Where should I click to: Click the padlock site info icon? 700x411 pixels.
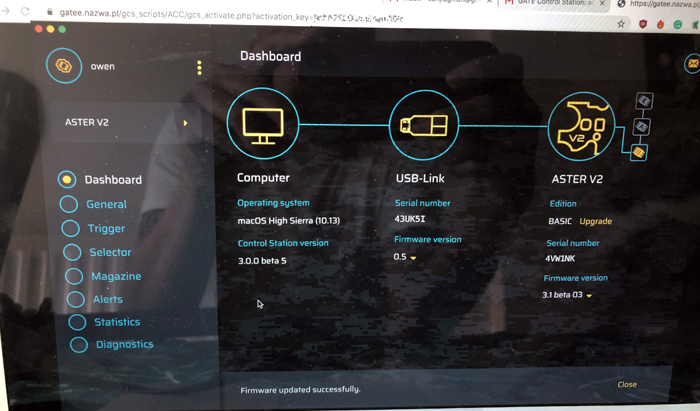click(50, 12)
